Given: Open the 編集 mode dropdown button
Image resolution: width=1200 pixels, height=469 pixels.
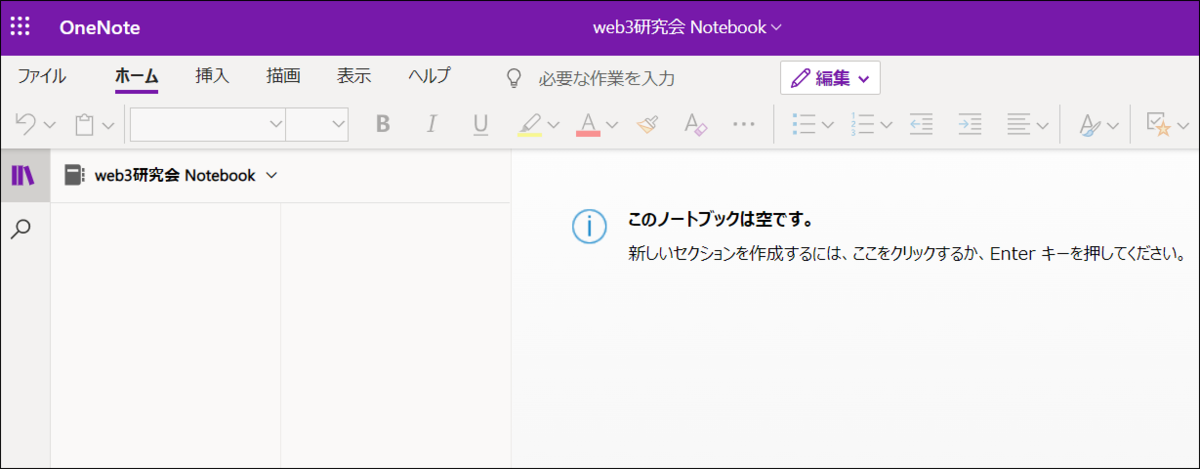Looking at the screenshot, I should (830, 77).
